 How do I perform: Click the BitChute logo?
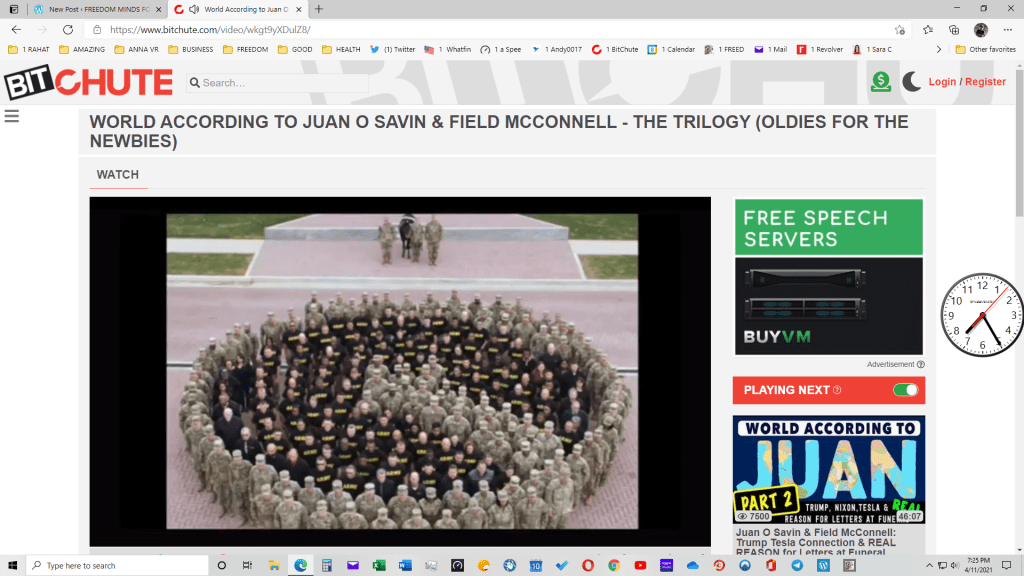[88, 82]
